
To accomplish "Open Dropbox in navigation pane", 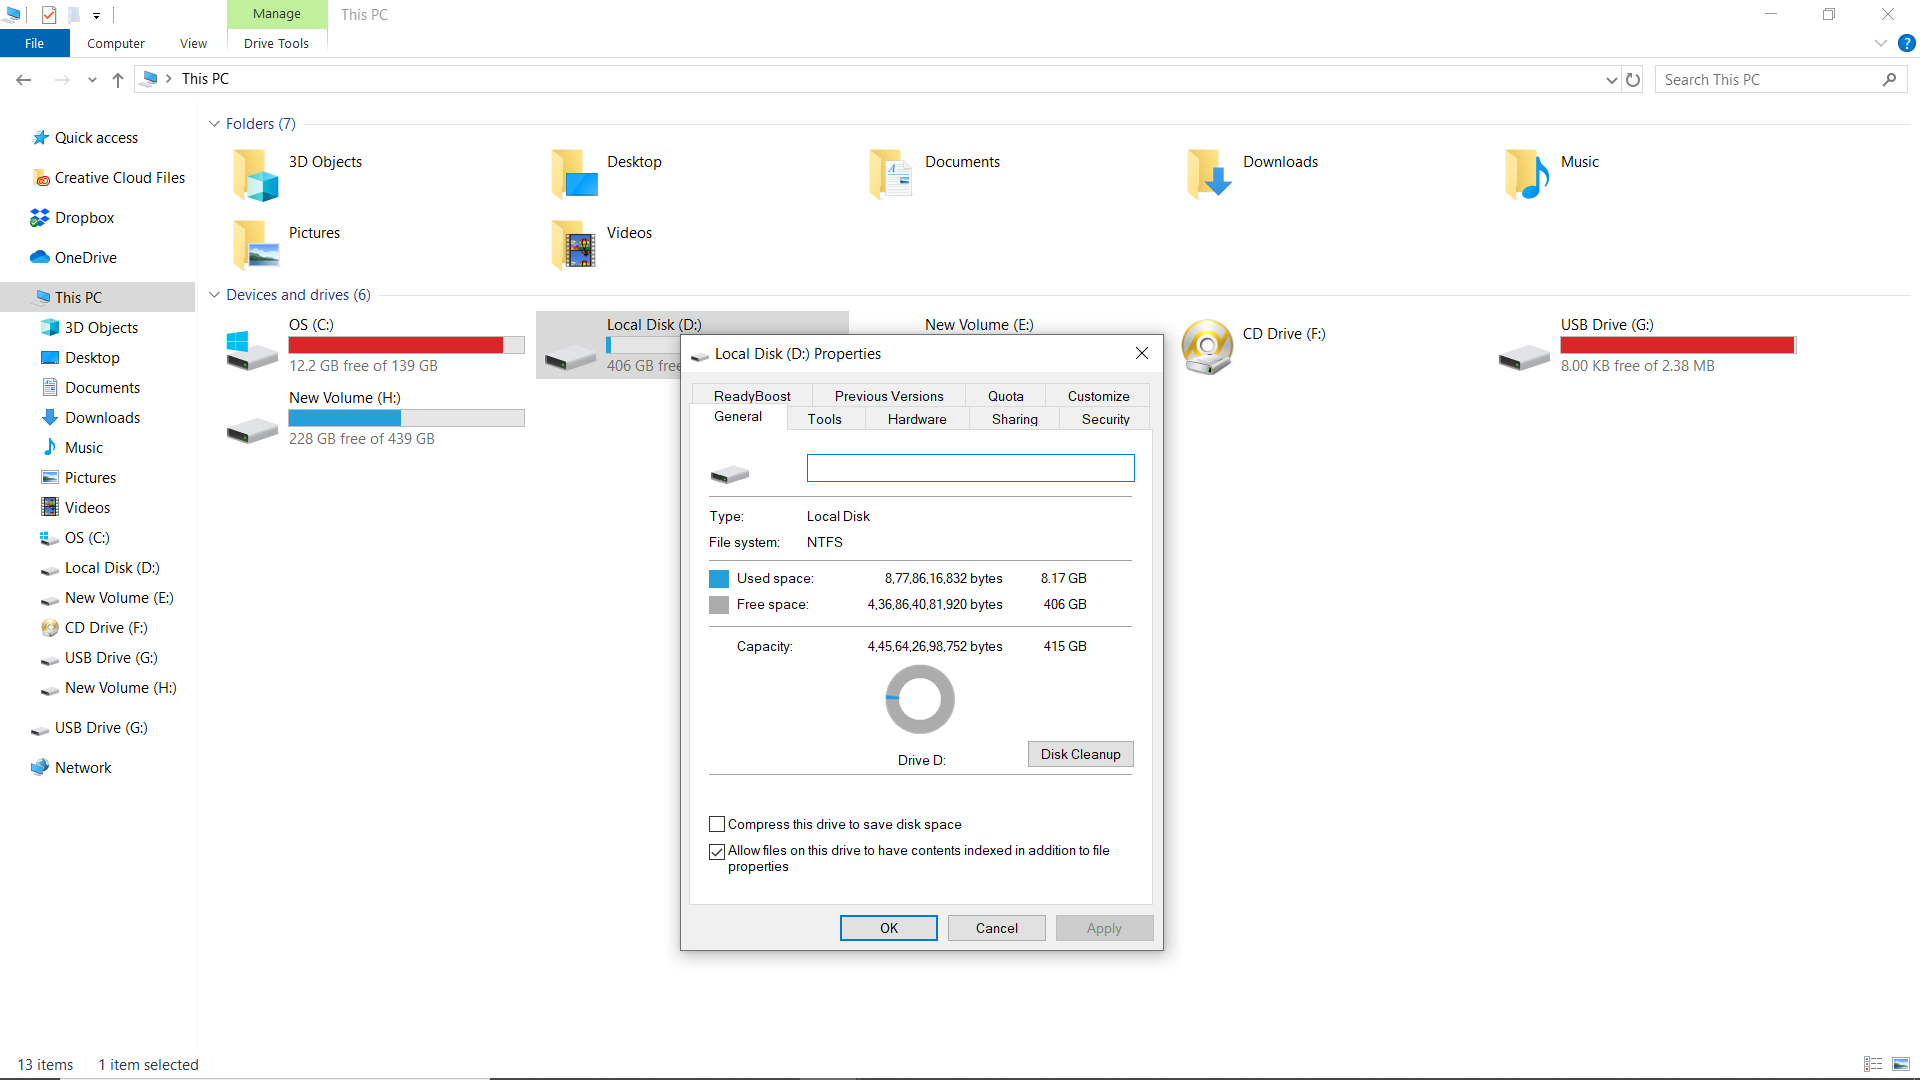I will point(84,218).
